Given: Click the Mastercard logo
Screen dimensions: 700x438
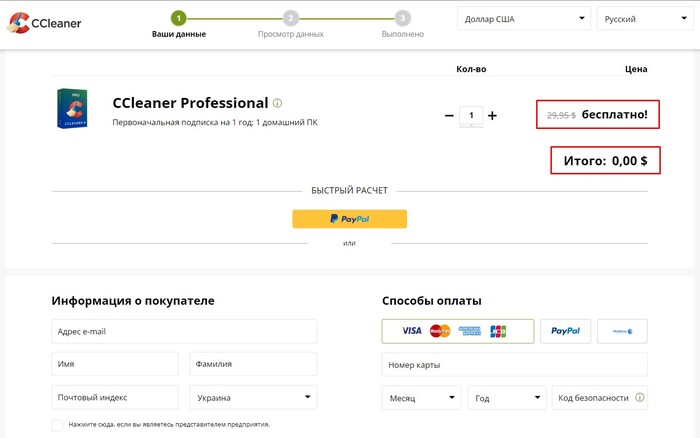Looking at the screenshot, I should click(x=440, y=331).
